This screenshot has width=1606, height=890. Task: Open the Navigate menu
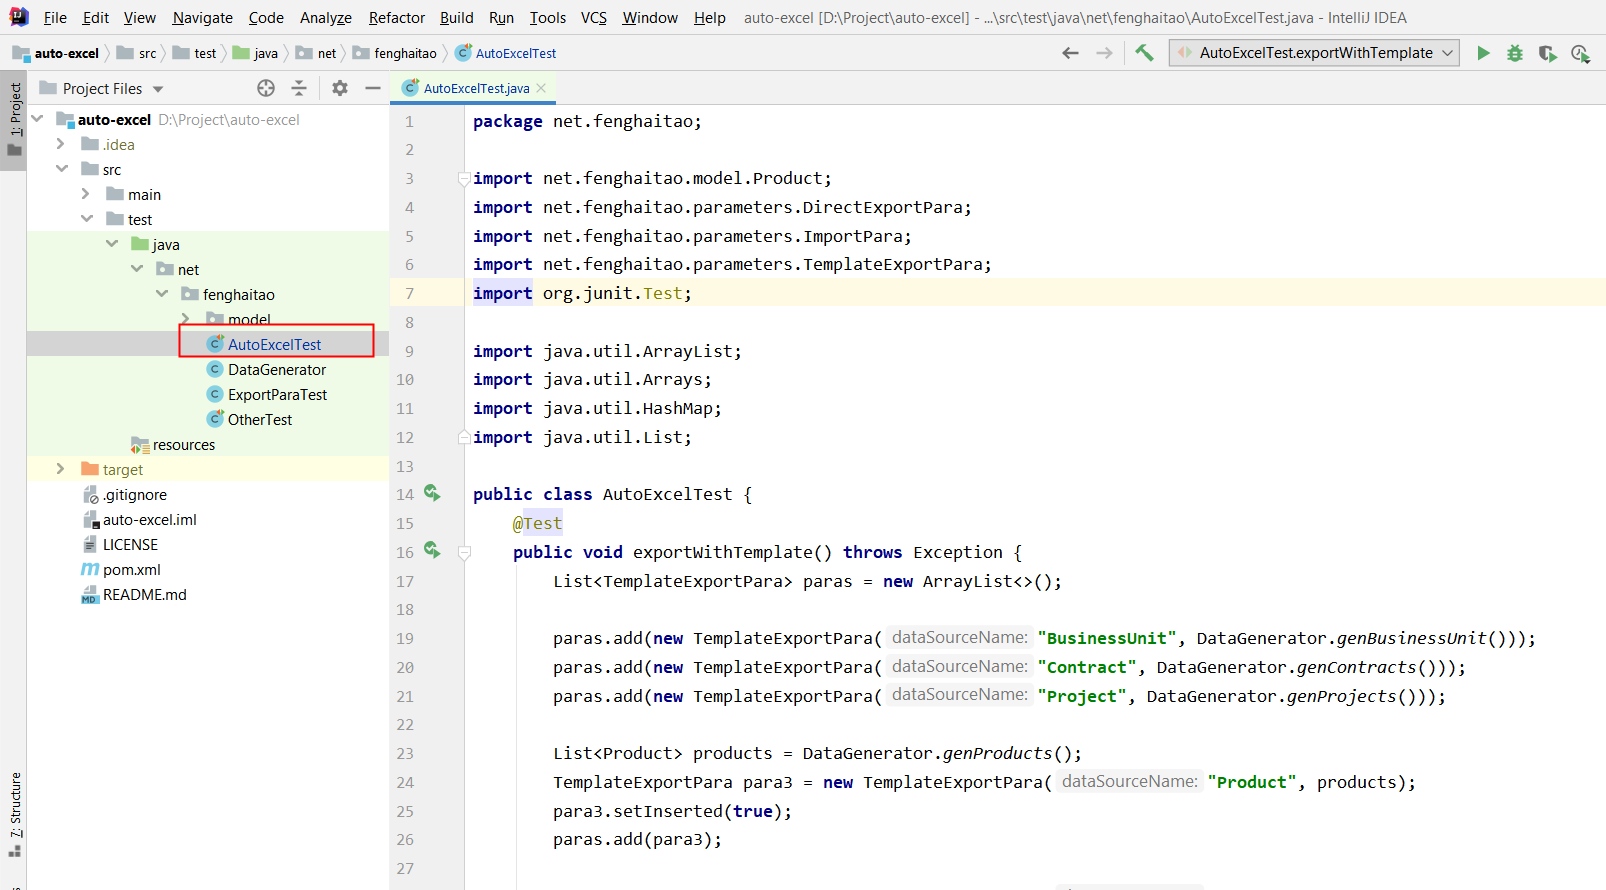pyautogui.click(x=202, y=17)
